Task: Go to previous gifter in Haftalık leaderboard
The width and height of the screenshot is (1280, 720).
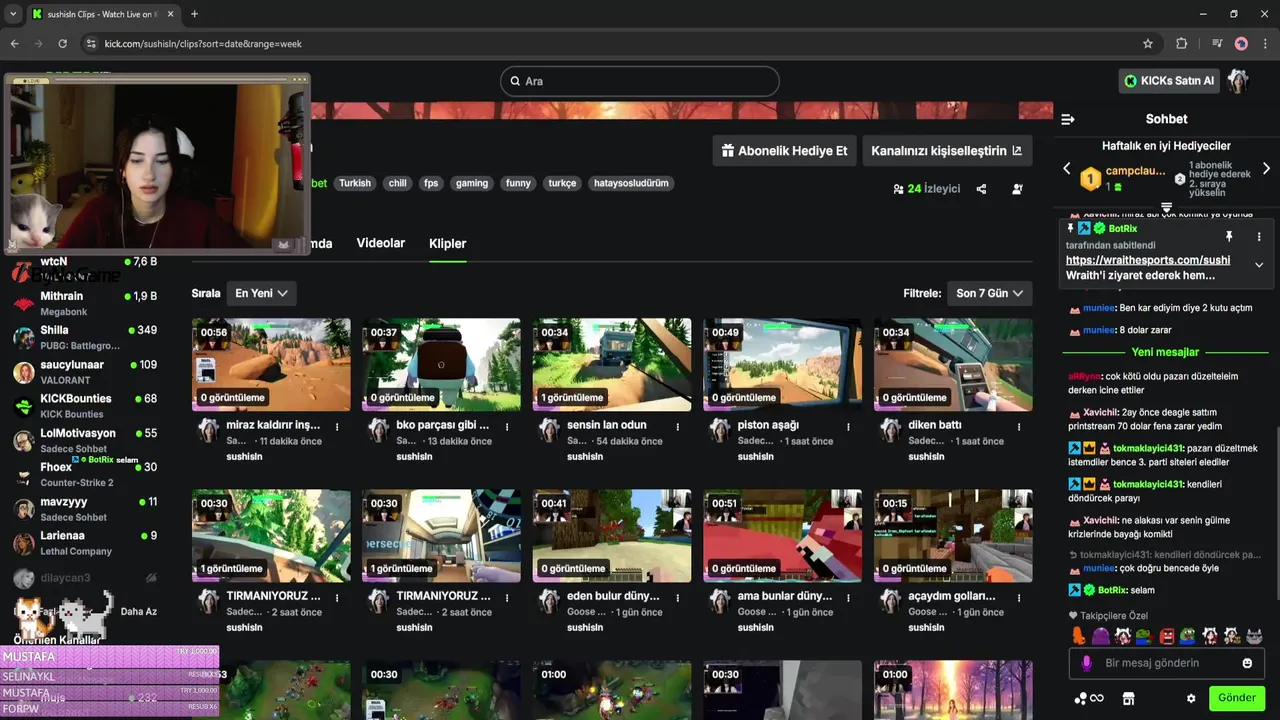Action: tap(1066, 169)
